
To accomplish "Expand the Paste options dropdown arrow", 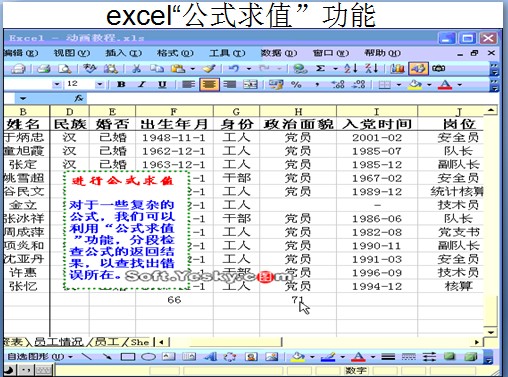I will pos(193,69).
